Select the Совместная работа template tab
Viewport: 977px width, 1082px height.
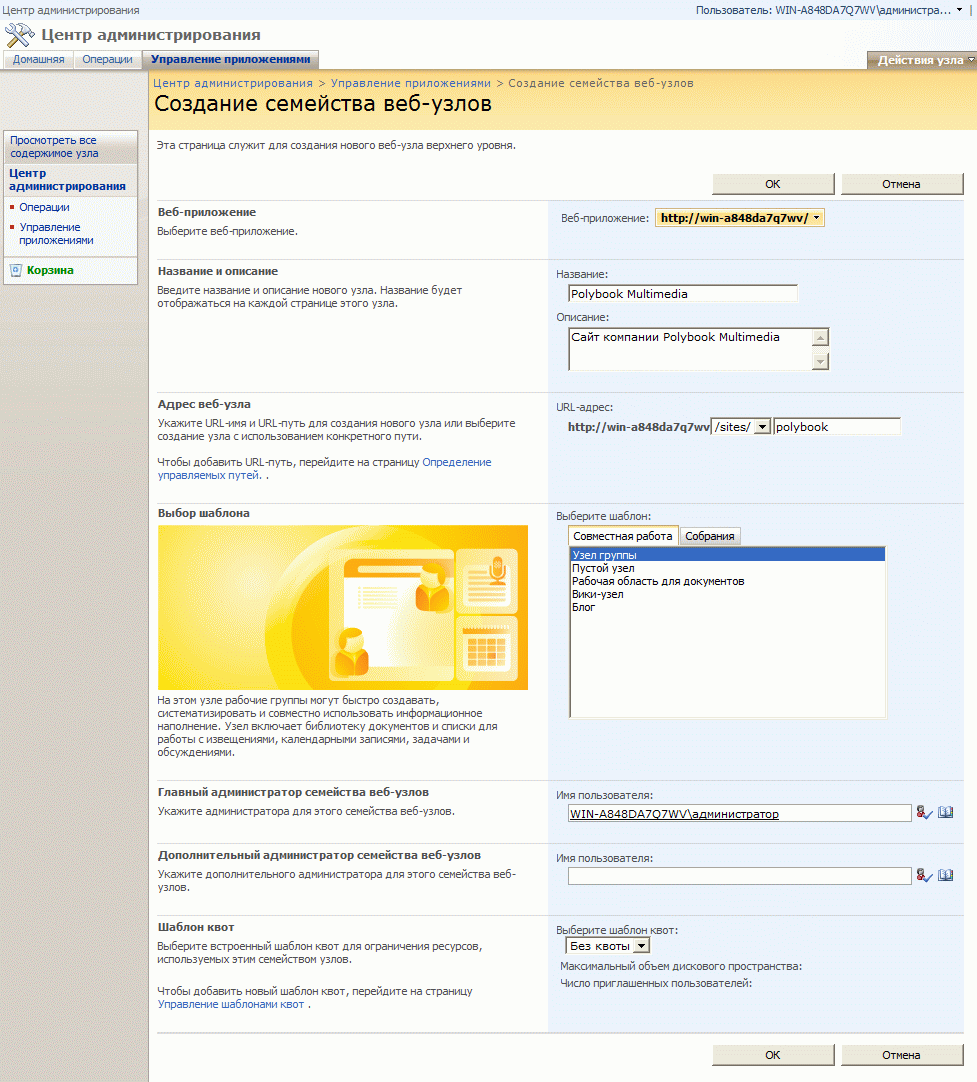pos(622,536)
